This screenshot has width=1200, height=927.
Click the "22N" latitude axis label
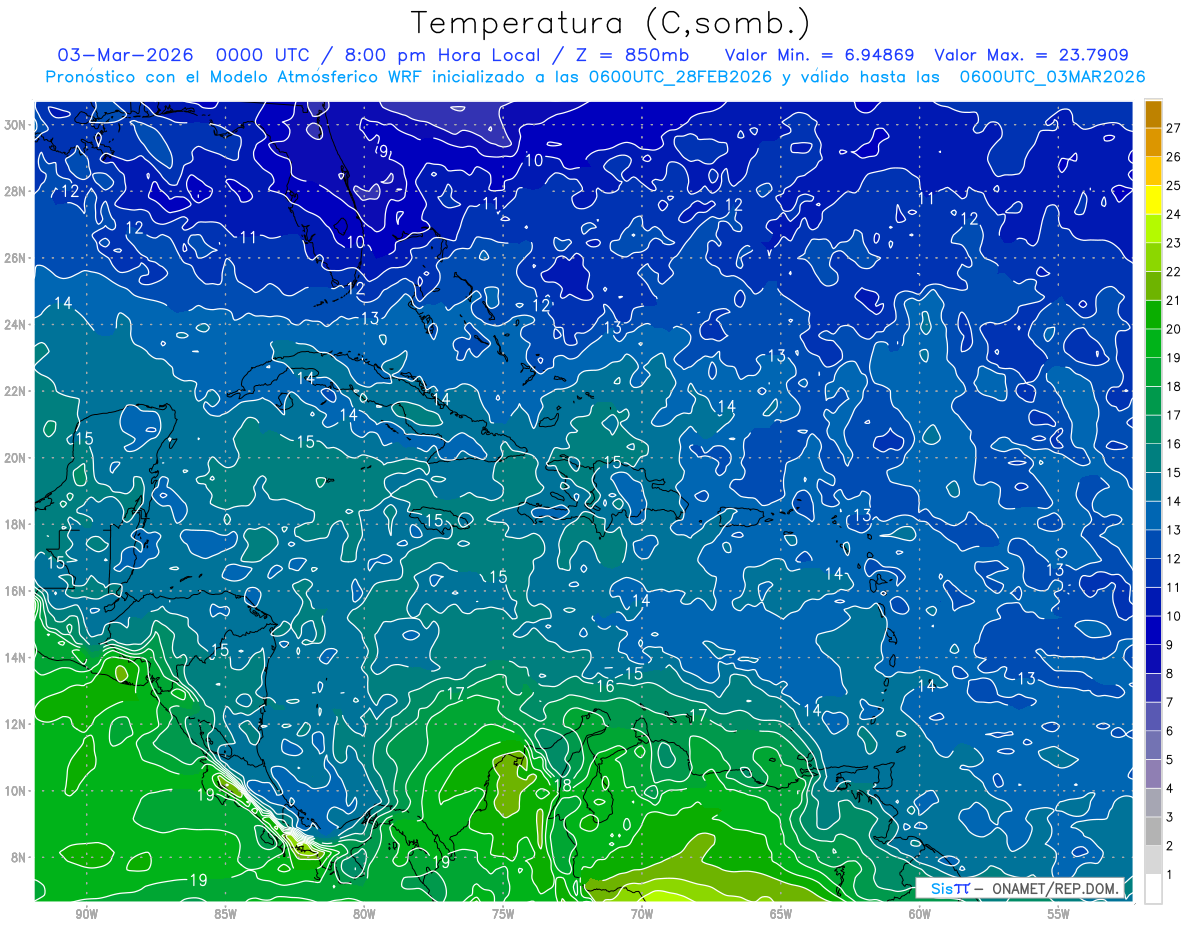tap(15, 391)
